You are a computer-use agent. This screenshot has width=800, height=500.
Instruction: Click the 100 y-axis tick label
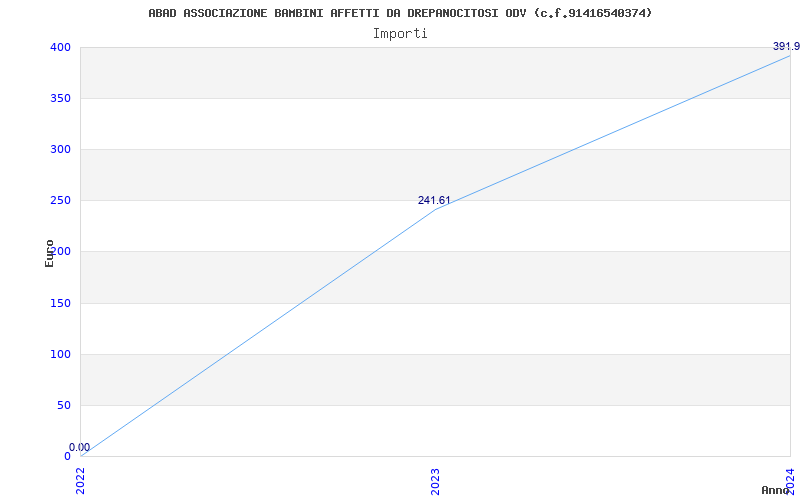point(59,354)
